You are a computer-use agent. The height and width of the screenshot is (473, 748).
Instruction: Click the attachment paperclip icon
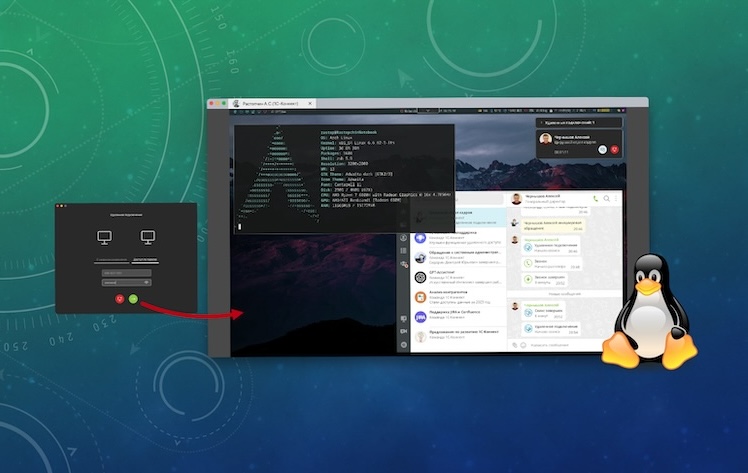coord(513,345)
